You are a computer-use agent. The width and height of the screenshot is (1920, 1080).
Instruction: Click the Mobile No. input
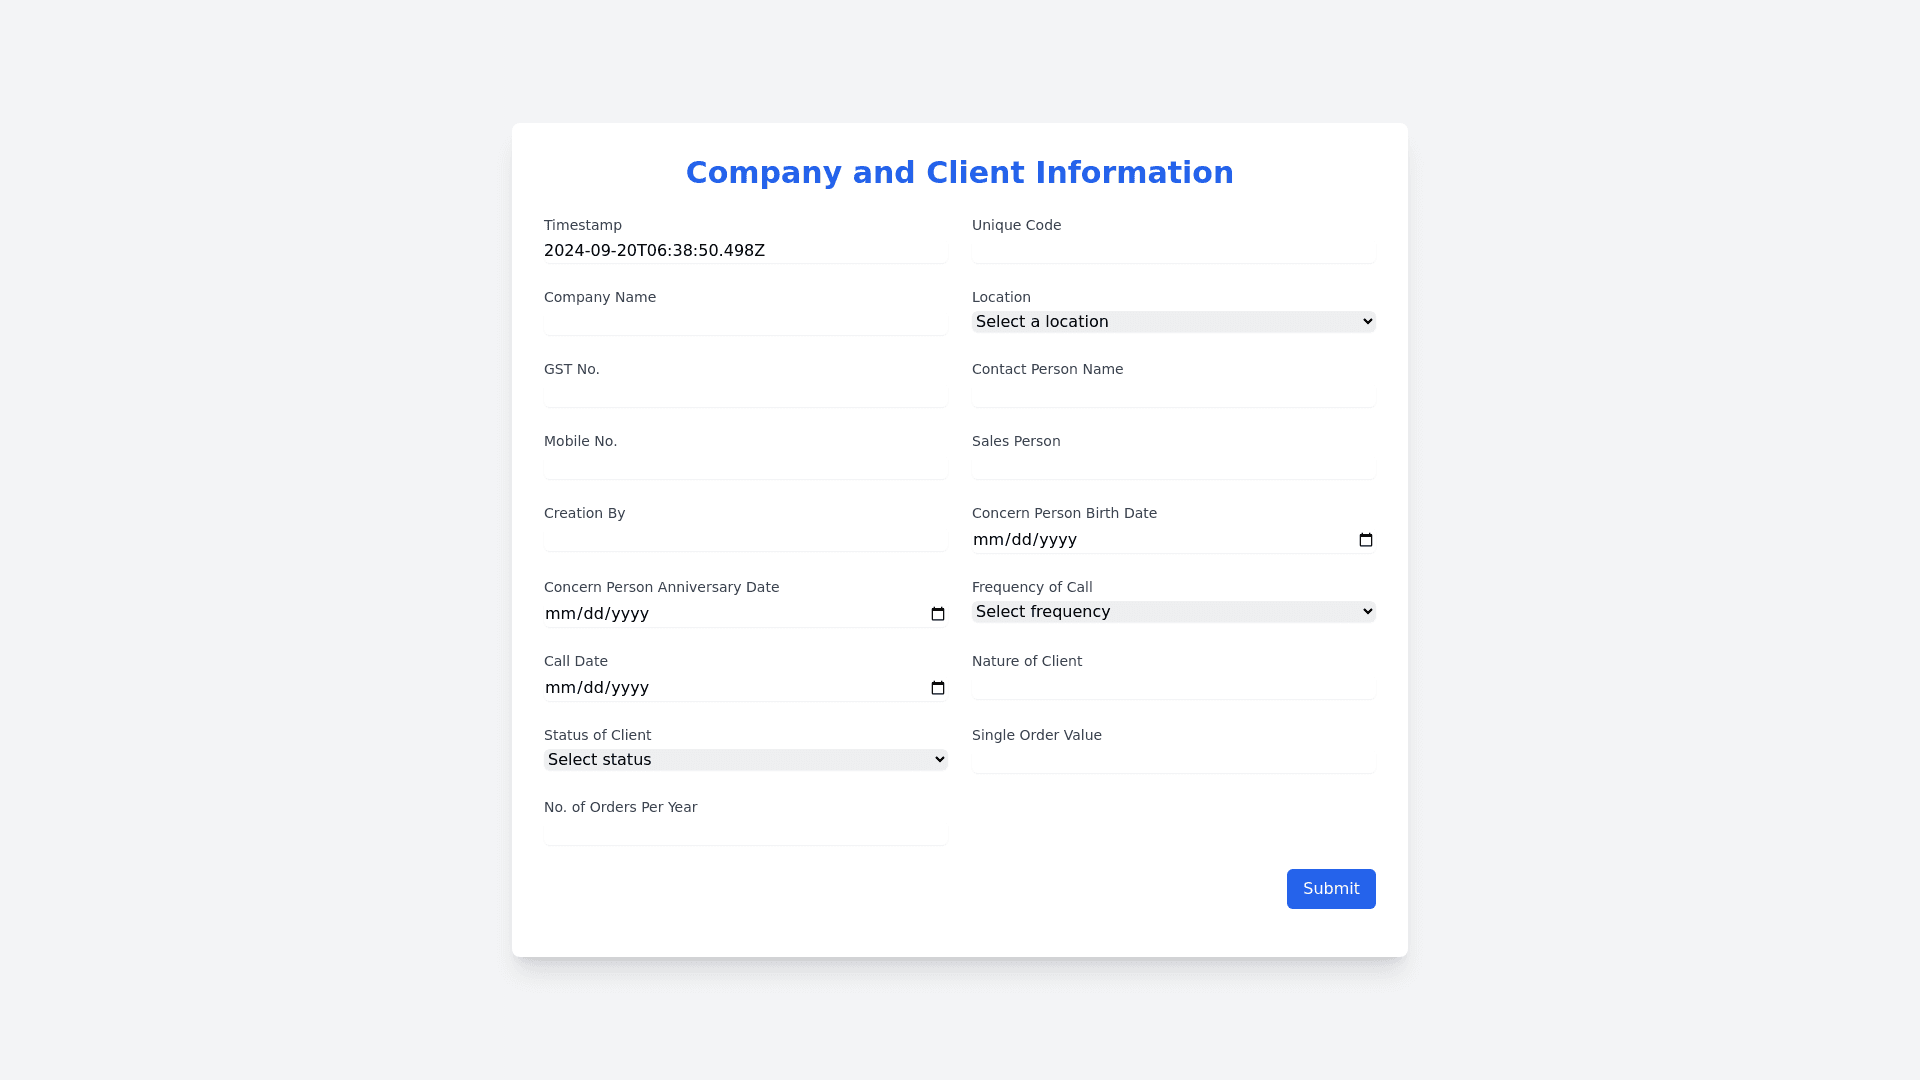pos(745,466)
